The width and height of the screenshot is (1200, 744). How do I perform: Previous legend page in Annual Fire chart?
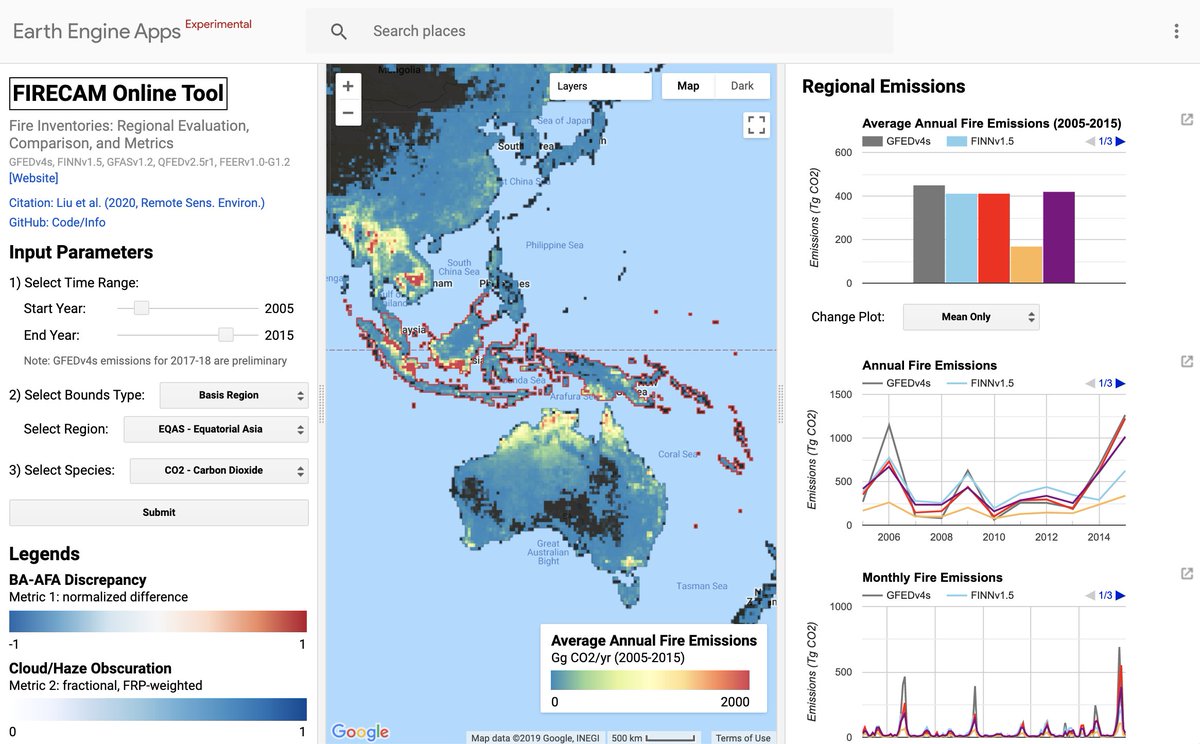tap(1090, 383)
